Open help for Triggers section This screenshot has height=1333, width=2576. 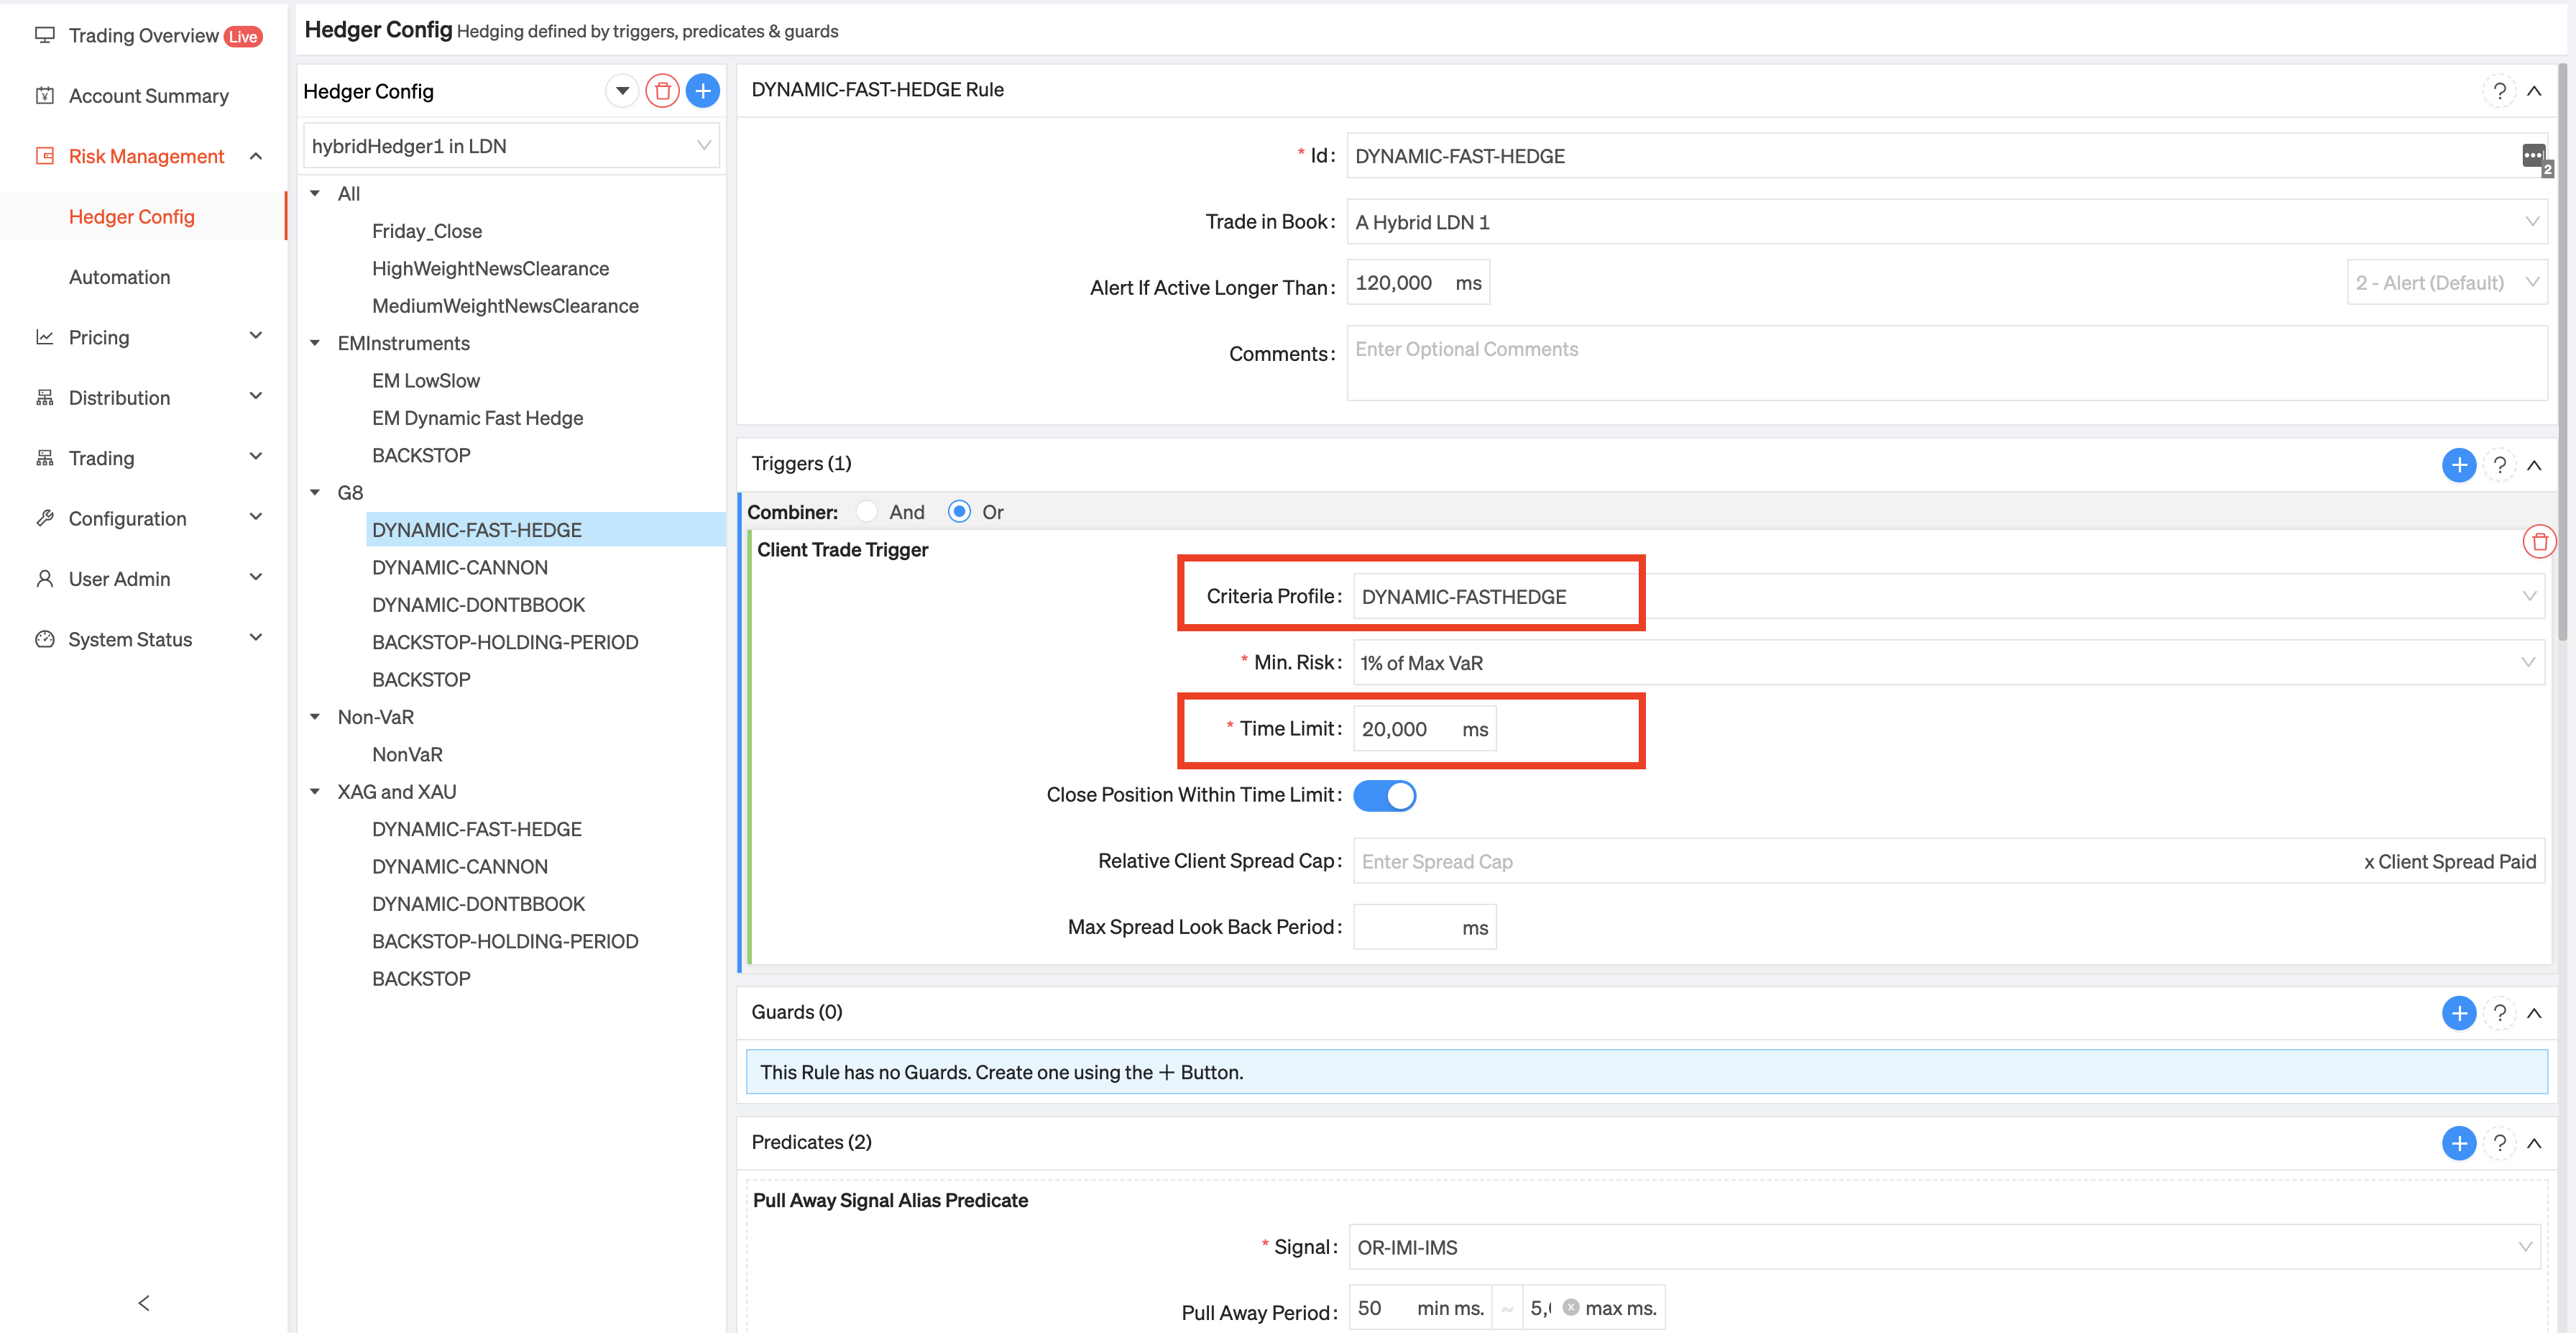pyautogui.click(x=2499, y=465)
